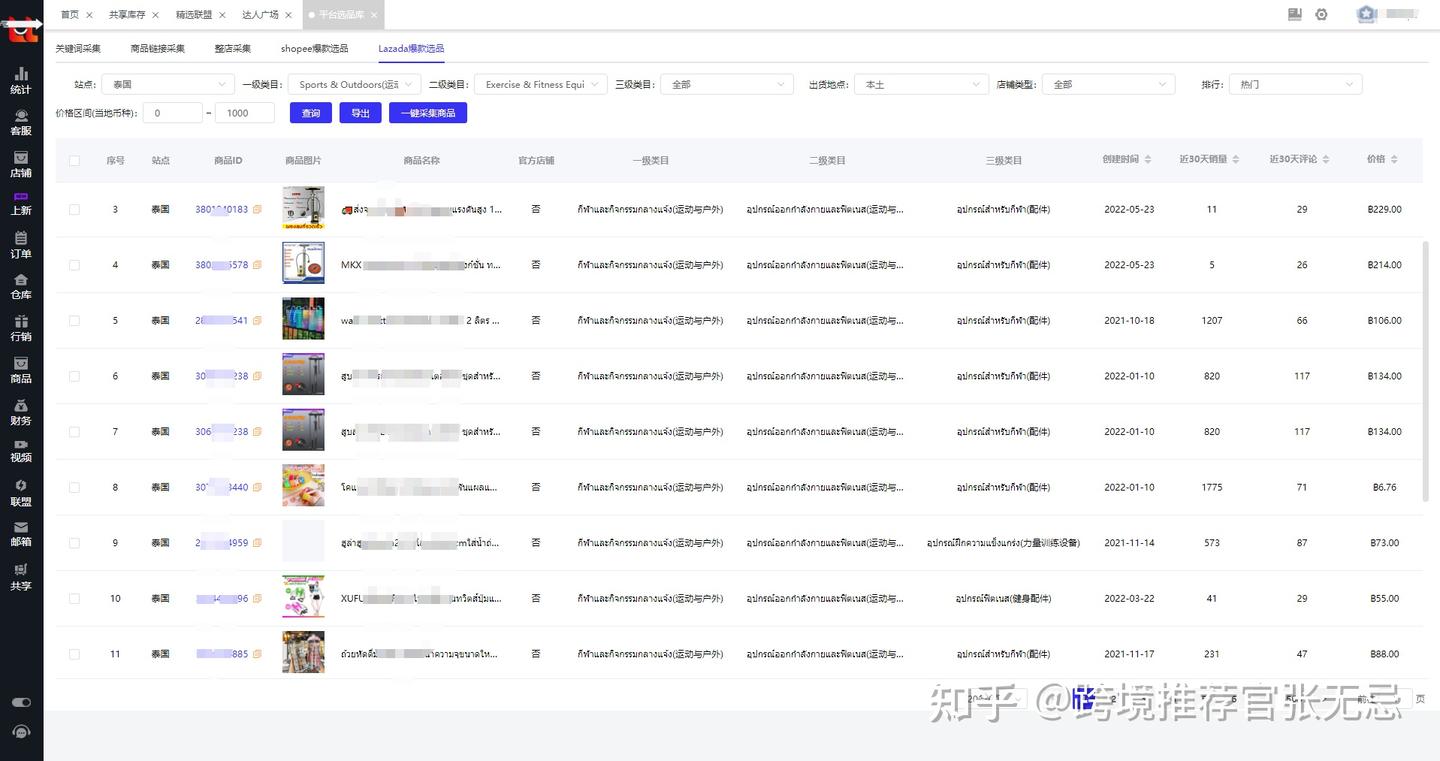Select the checkbox for row 5
Image resolution: width=1440 pixels, height=761 pixels.
[x=73, y=319]
